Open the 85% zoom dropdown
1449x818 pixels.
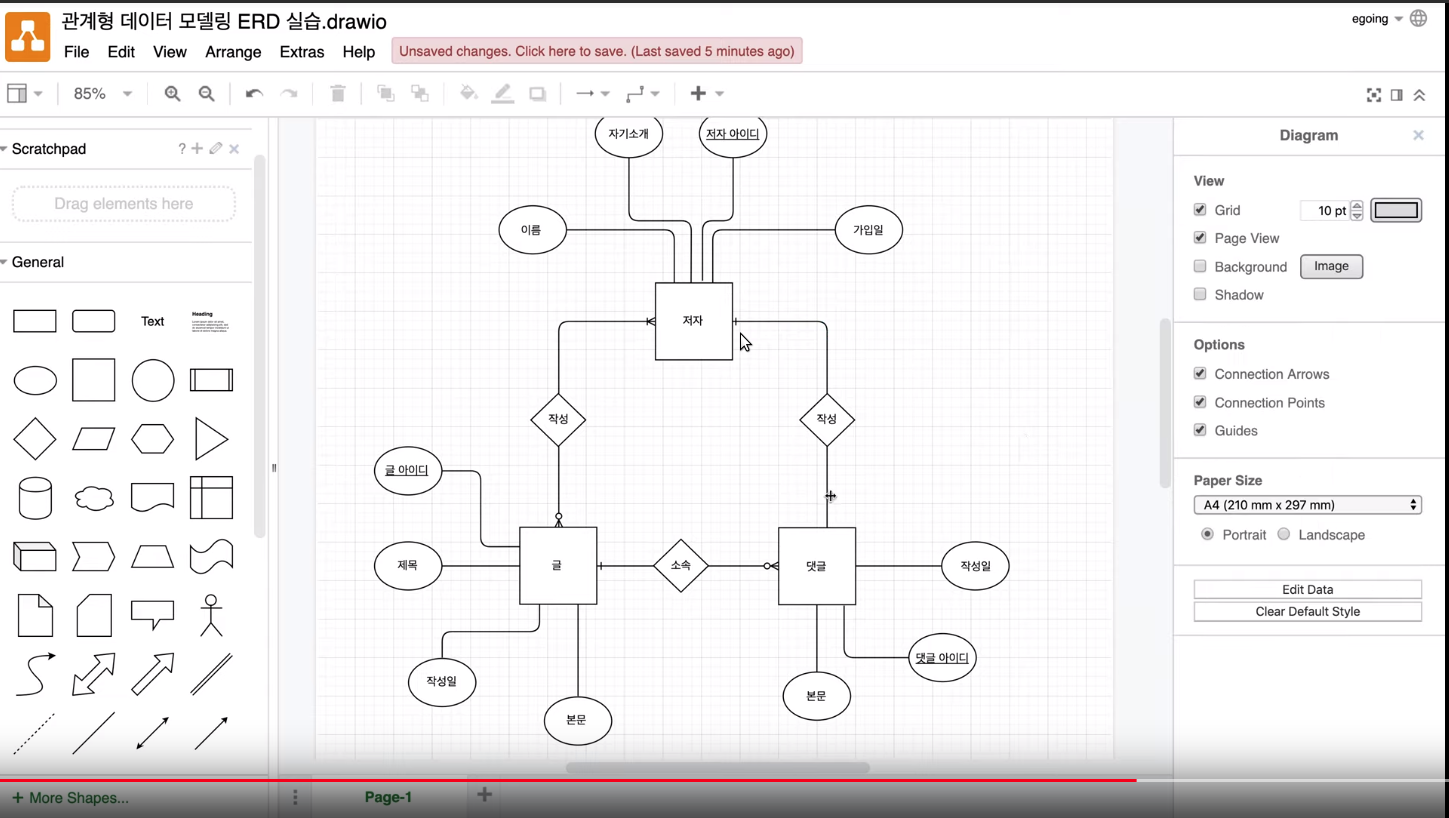[x=102, y=93]
